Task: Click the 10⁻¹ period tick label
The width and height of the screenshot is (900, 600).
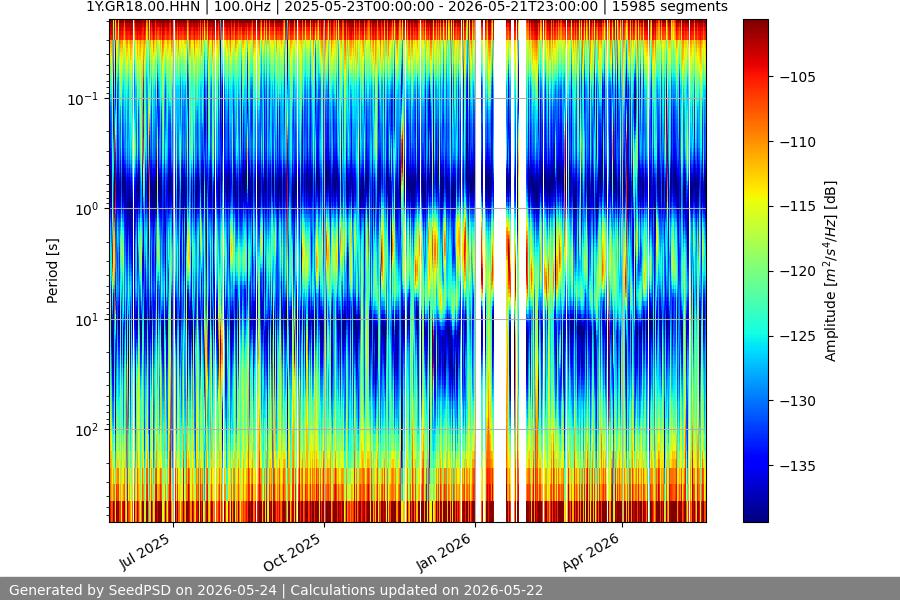Action: coord(82,99)
